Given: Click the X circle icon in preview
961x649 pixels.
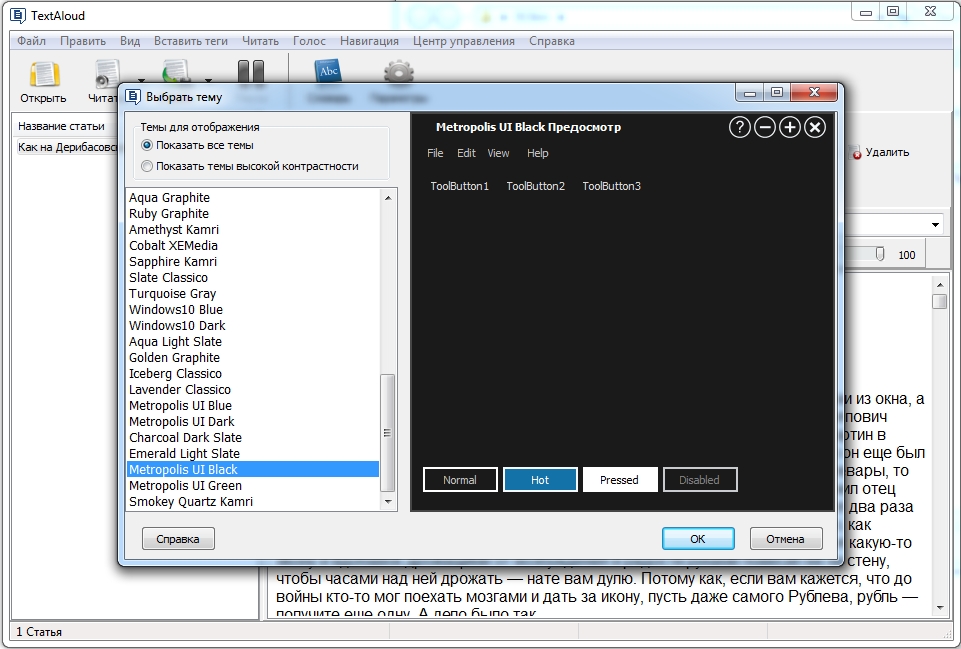Looking at the screenshot, I should point(815,127).
